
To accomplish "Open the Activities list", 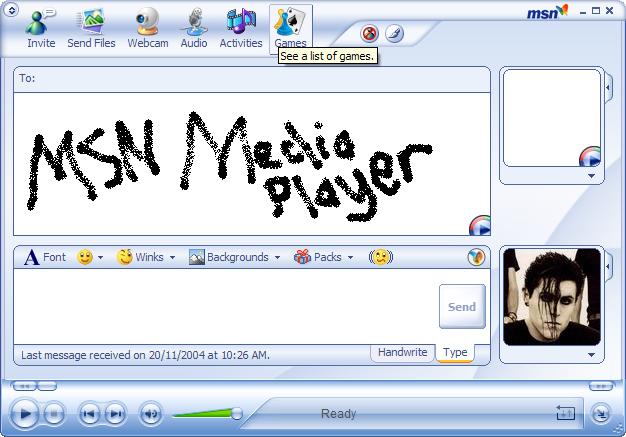I will [241, 28].
